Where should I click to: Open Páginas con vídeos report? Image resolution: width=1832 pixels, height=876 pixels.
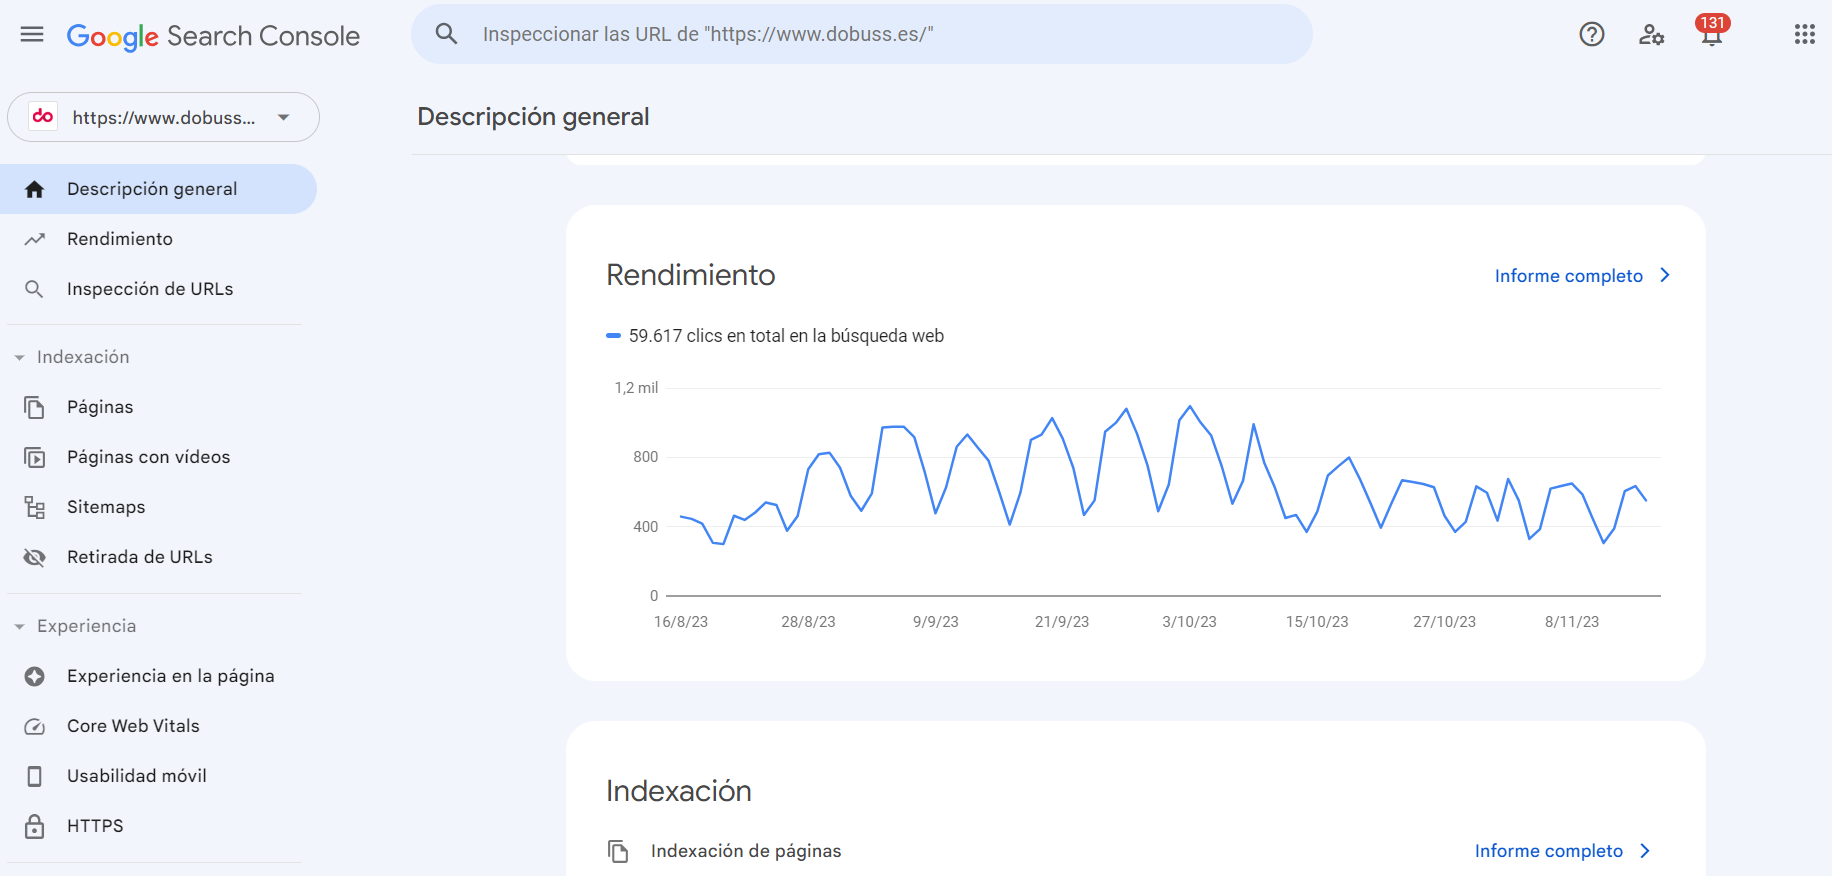[158, 457]
